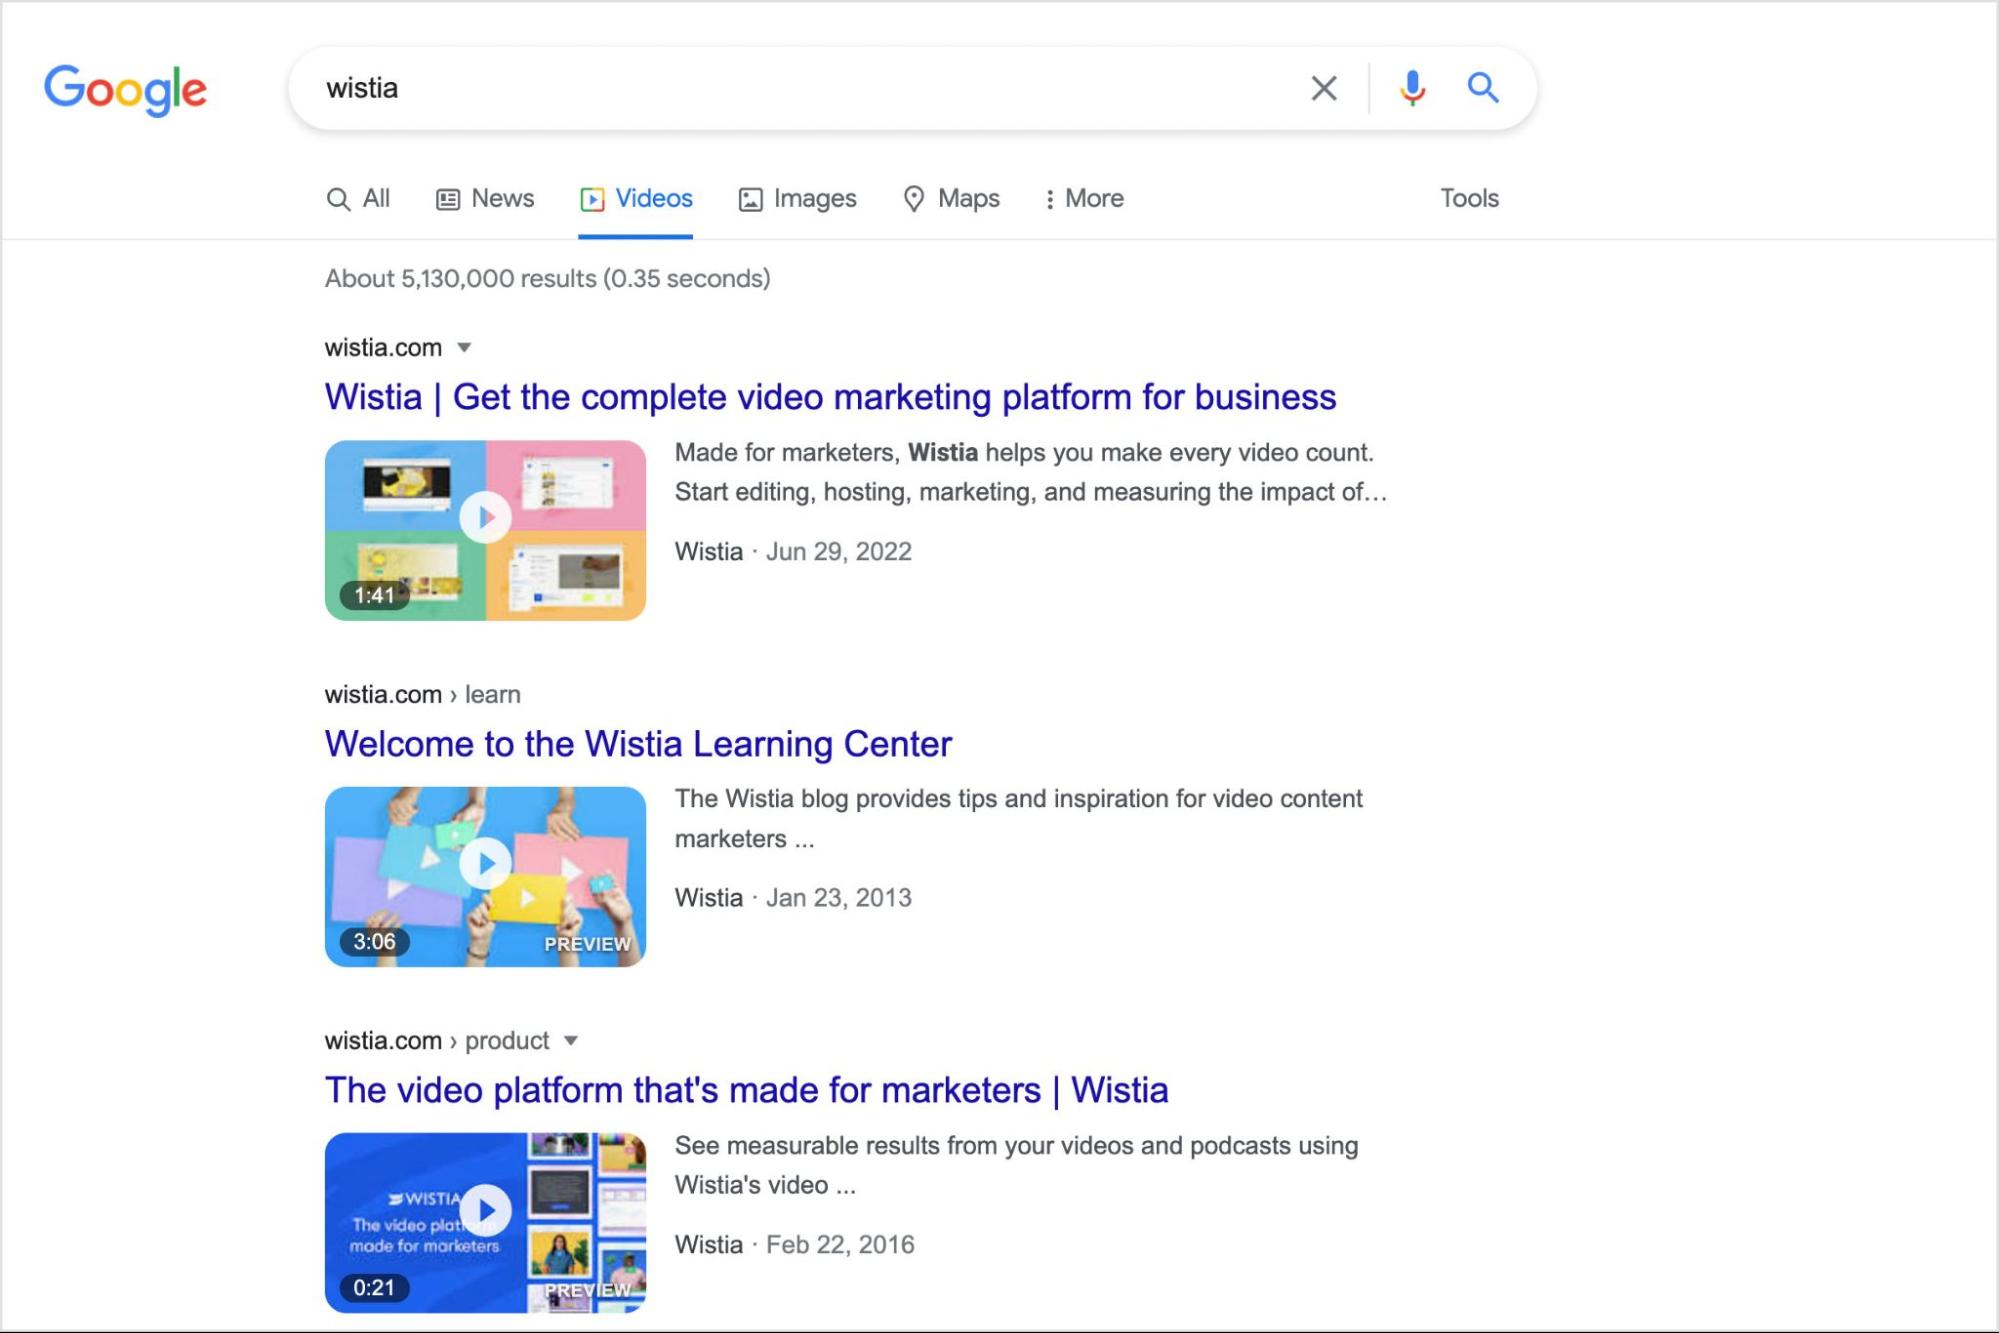This screenshot has height=1333, width=1999.
Task: Open the 'Welcome to the Wistia Learning Center' link
Action: point(638,744)
